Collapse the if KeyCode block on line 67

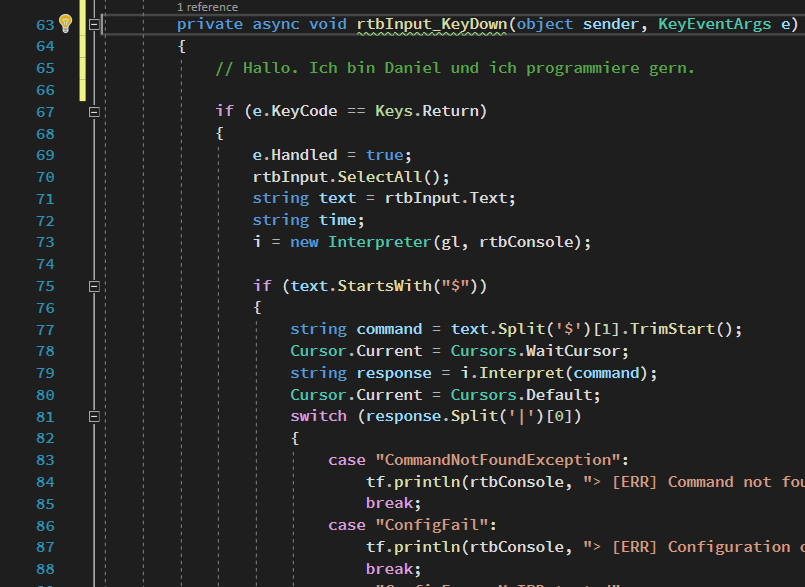(94, 112)
